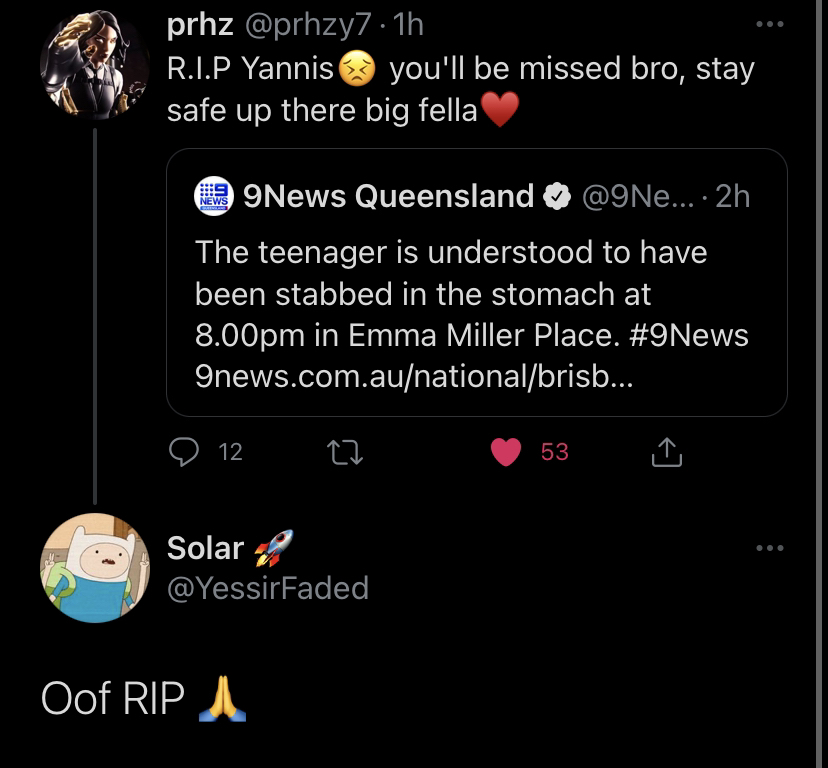Select the "Oof RIP" reply text
Viewport: 828px width, 768px height.
112,699
